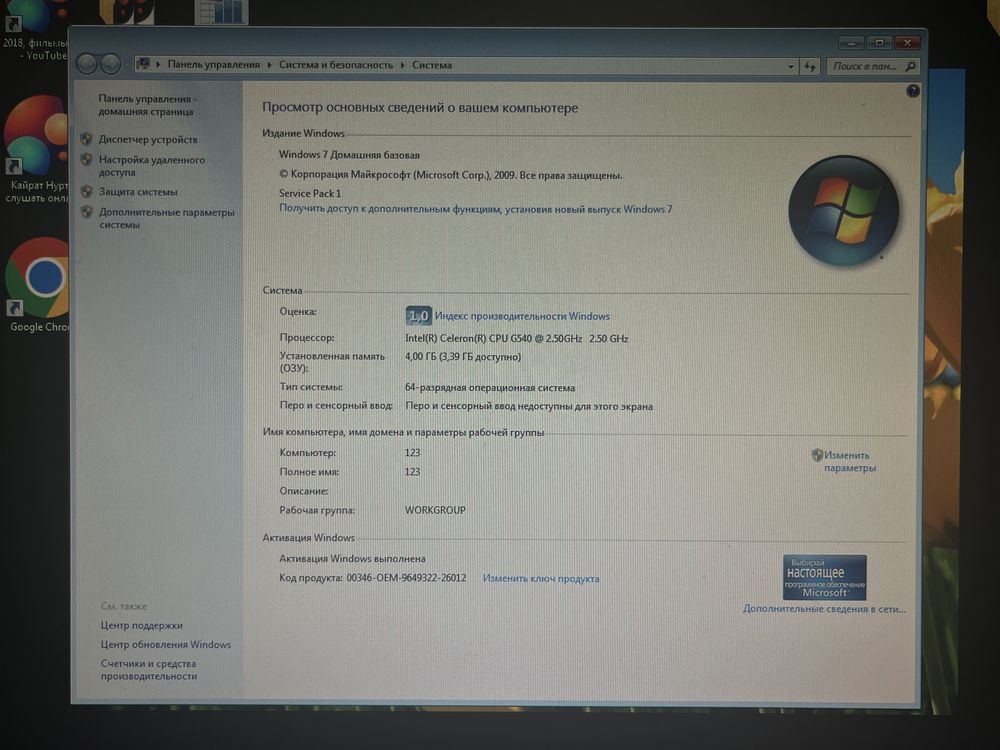This screenshot has width=1000, height=750.
Task: Open Google Chrome desktop shortcut
Action: [x=38, y=285]
